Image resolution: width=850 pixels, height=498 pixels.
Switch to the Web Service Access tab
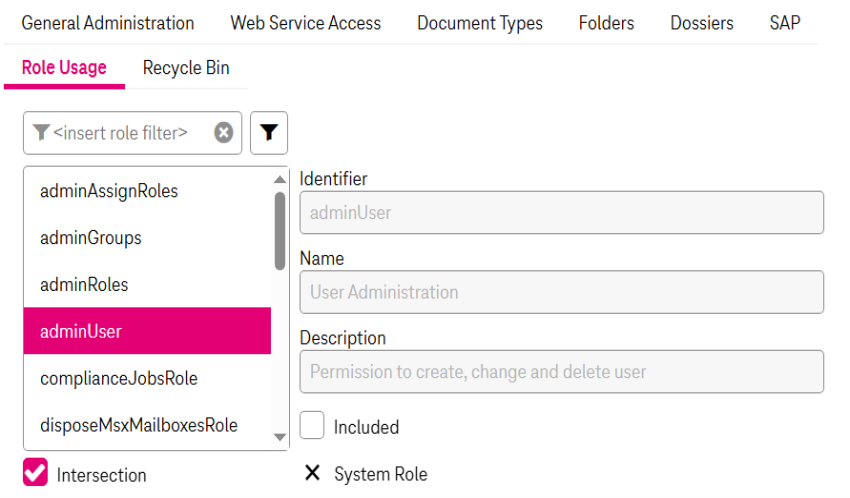tap(305, 22)
